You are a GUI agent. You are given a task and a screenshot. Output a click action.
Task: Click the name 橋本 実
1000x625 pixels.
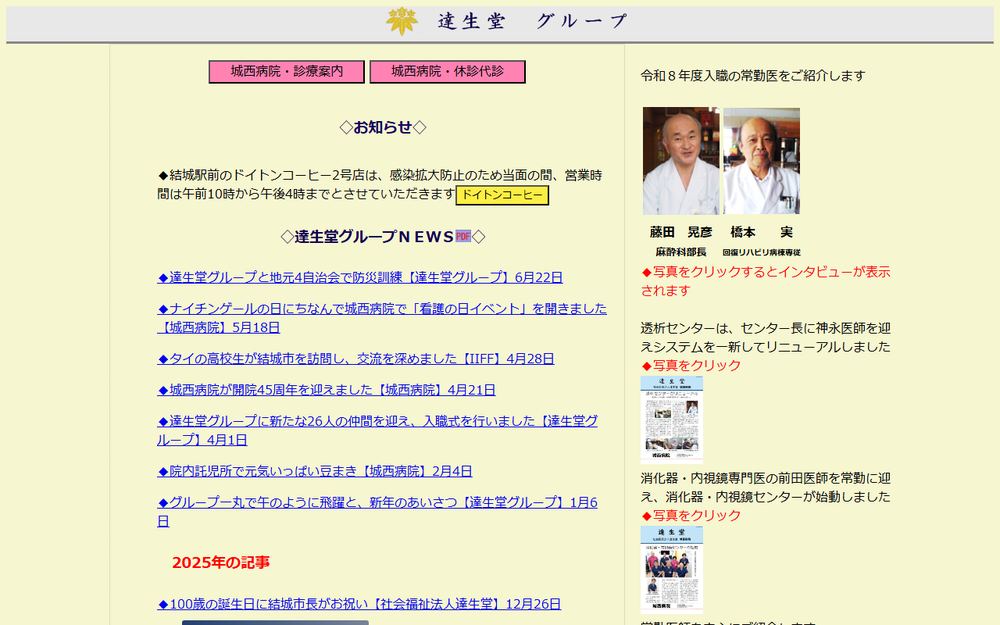(x=761, y=232)
